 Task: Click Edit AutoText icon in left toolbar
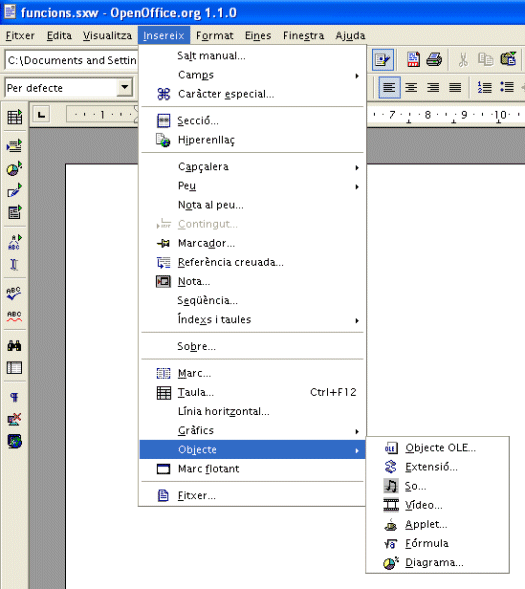[14, 242]
